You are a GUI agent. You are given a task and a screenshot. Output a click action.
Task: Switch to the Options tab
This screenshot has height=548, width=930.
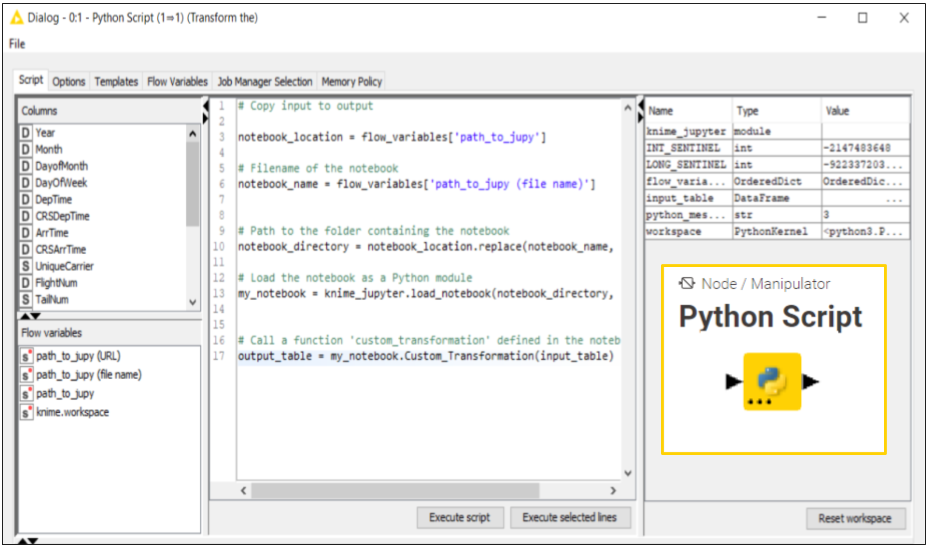(x=69, y=81)
